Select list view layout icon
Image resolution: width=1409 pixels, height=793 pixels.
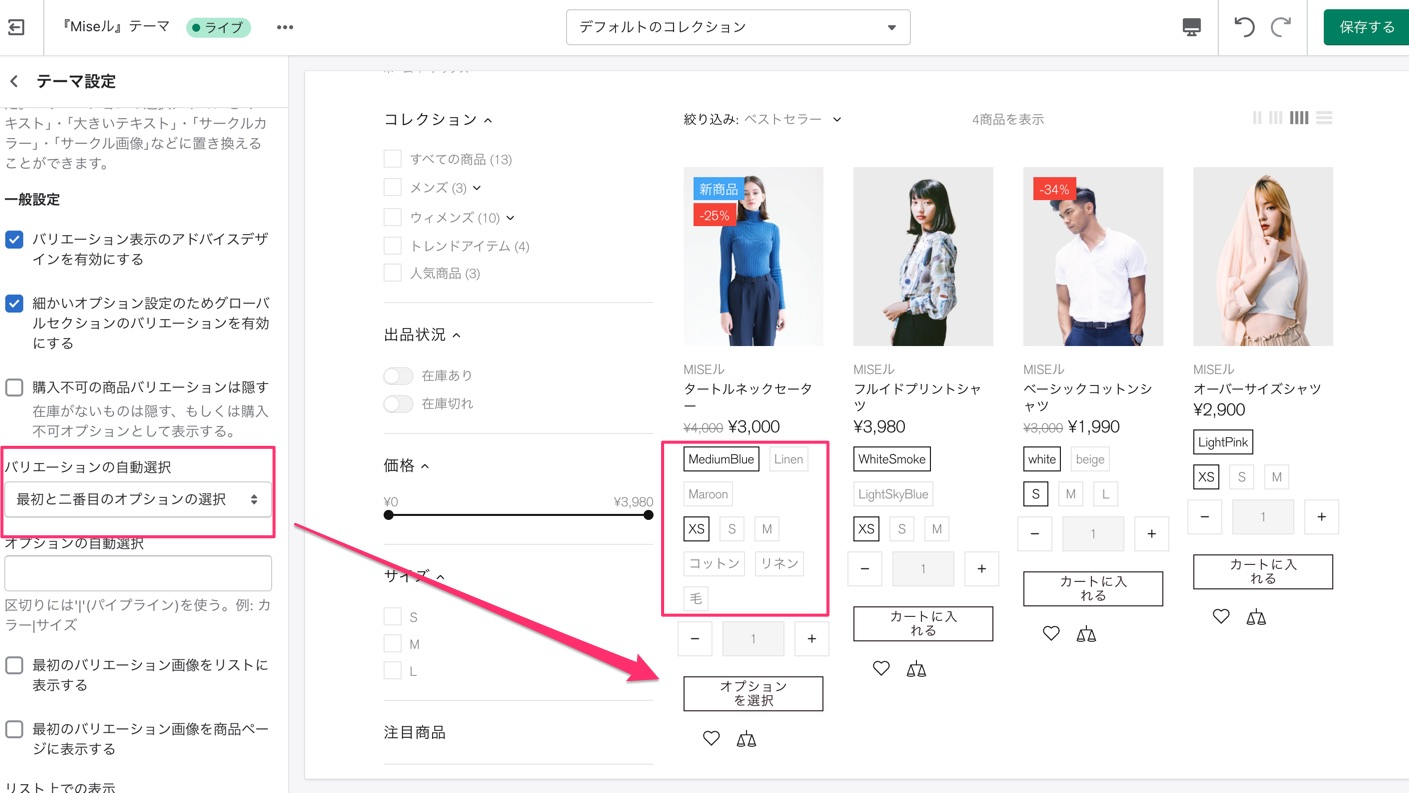pyautogui.click(x=1324, y=118)
